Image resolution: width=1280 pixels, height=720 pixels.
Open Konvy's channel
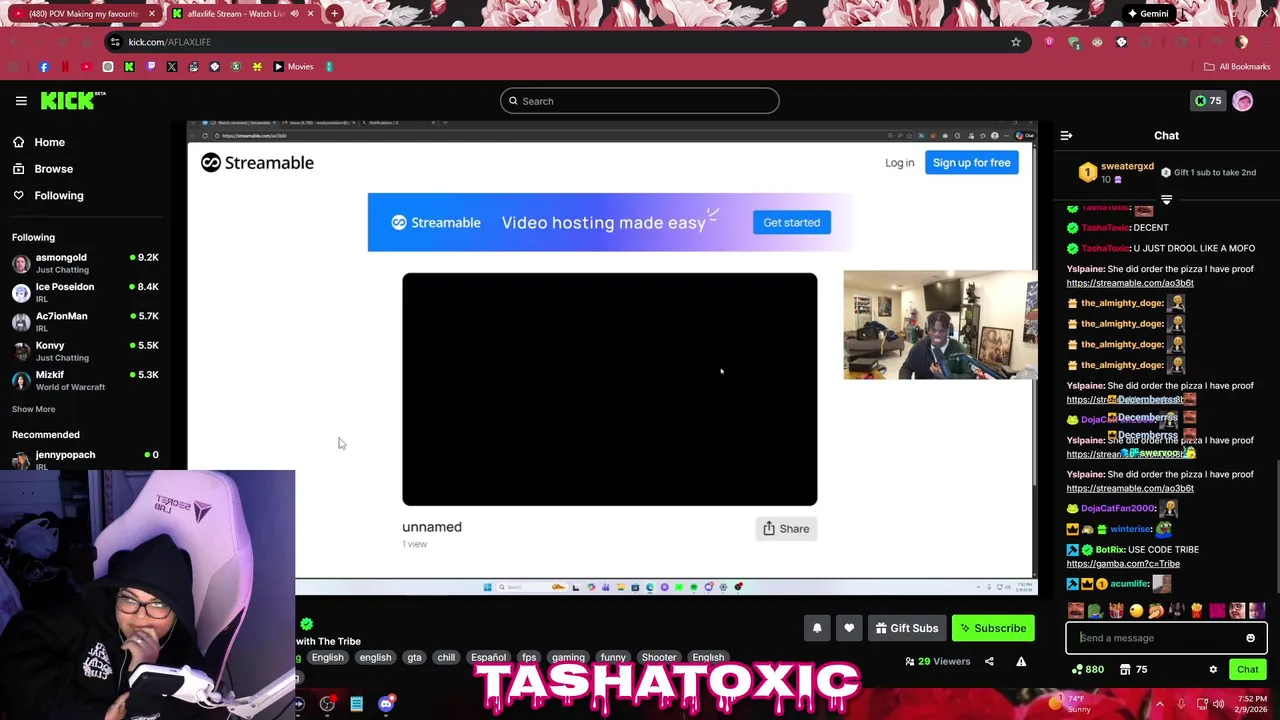[x=85, y=351]
